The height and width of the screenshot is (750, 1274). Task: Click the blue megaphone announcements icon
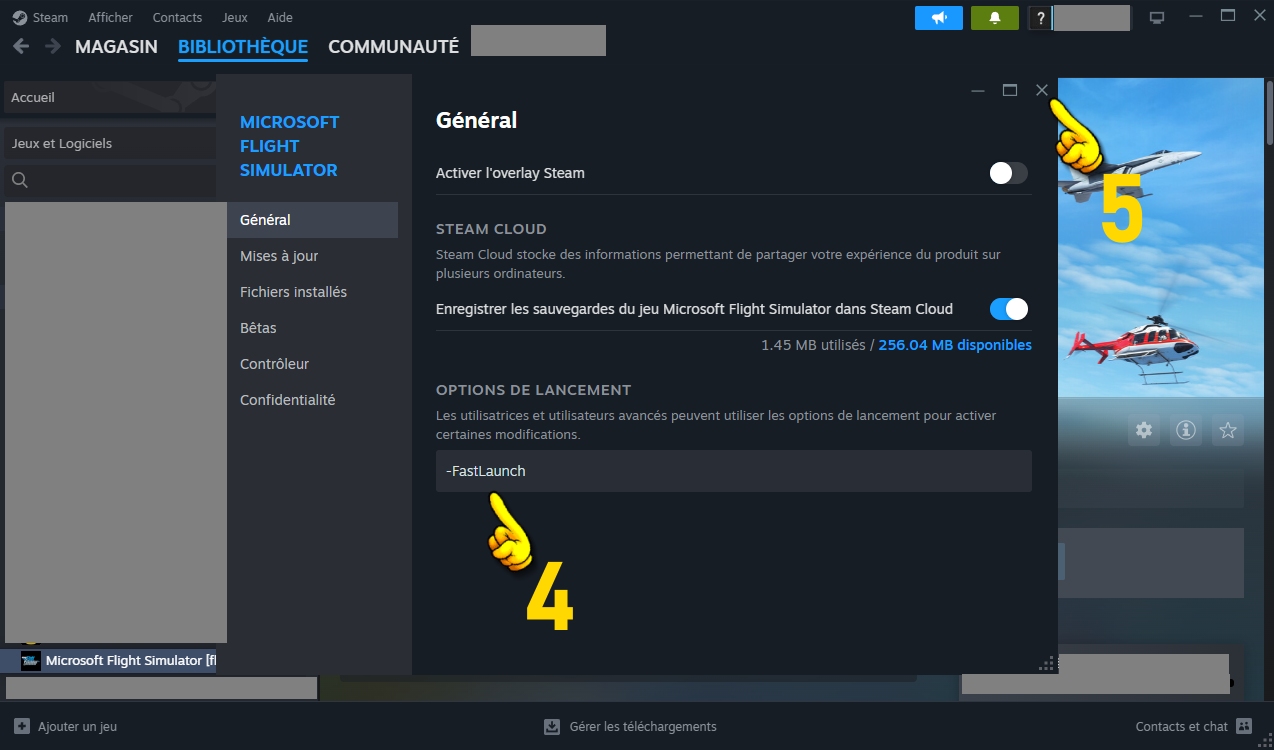pos(939,18)
